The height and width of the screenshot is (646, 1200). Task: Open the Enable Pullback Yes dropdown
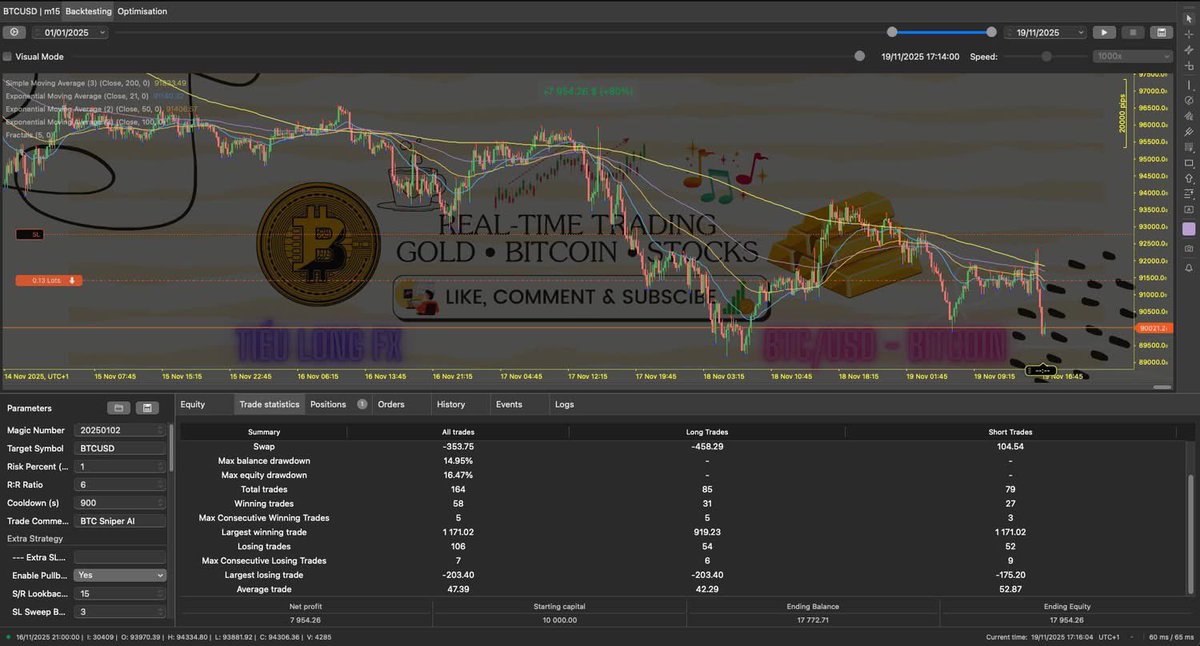coord(120,575)
